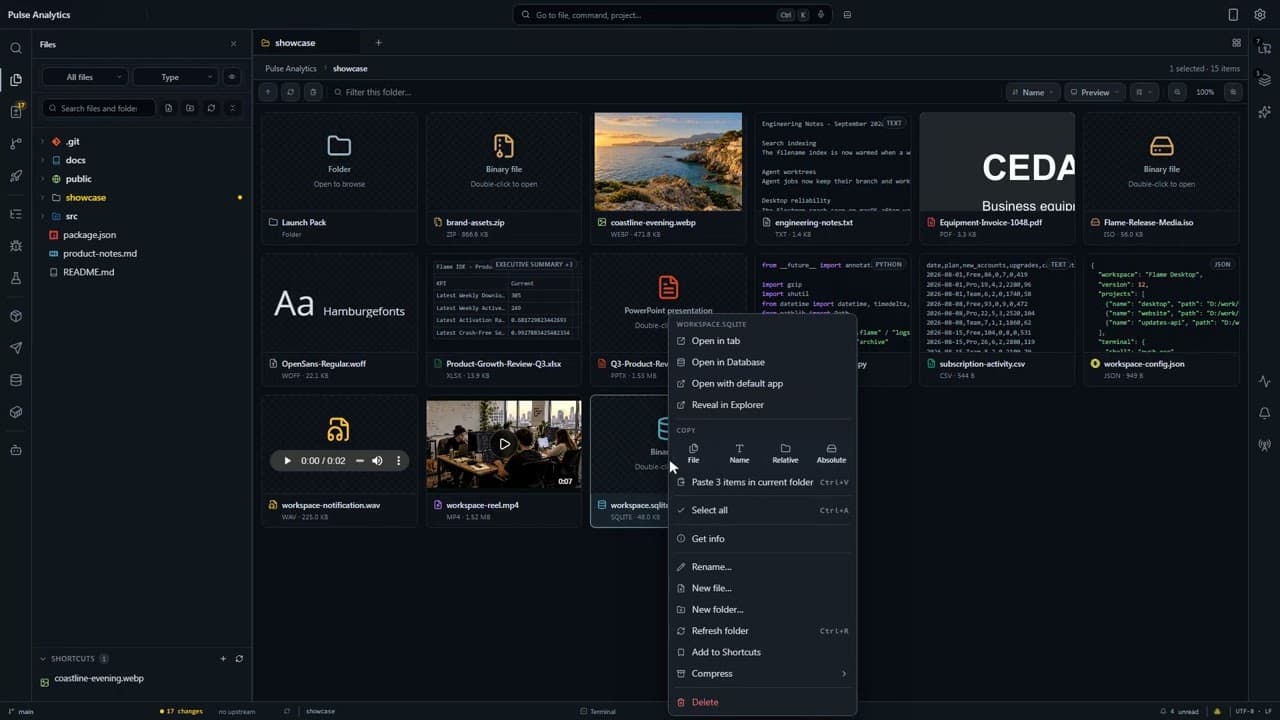The height and width of the screenshot is (720, 1280).
Task: Collapse all folders icon in Files panel
Action: pyautogui.click(x=232, y=108)
